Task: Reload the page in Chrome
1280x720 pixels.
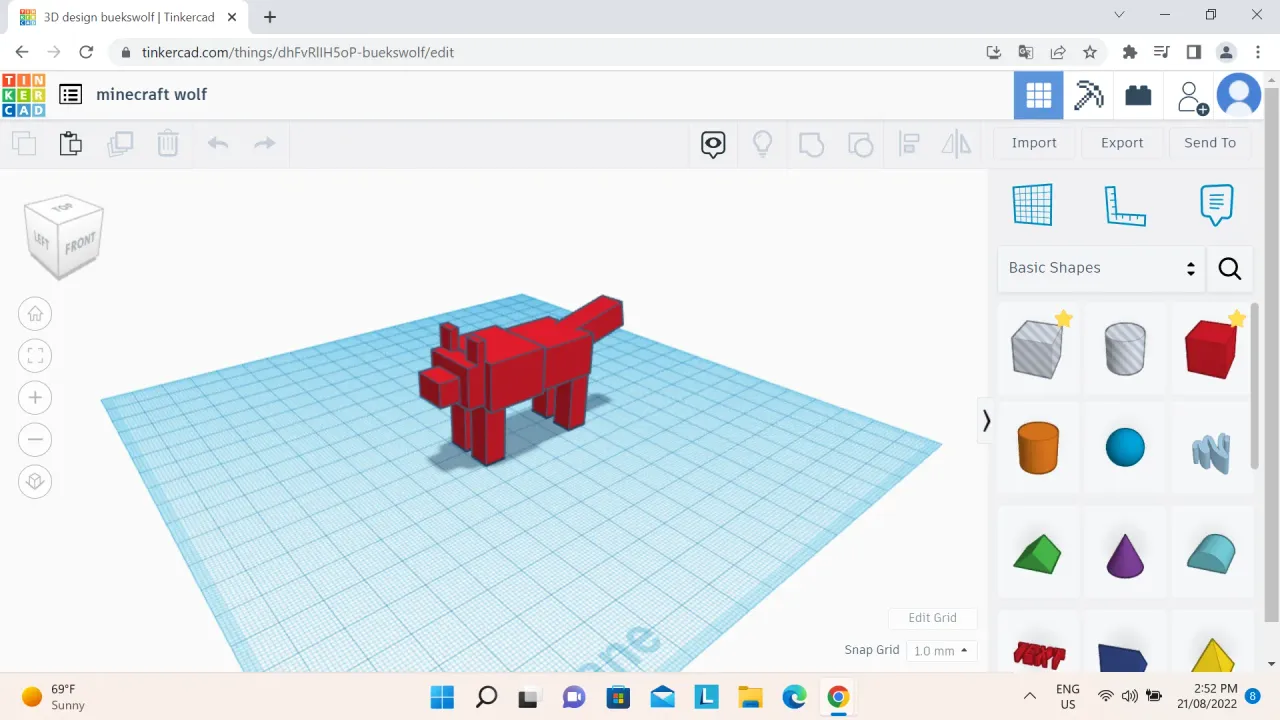Action: pyautogui.click(x=86, y=52)
